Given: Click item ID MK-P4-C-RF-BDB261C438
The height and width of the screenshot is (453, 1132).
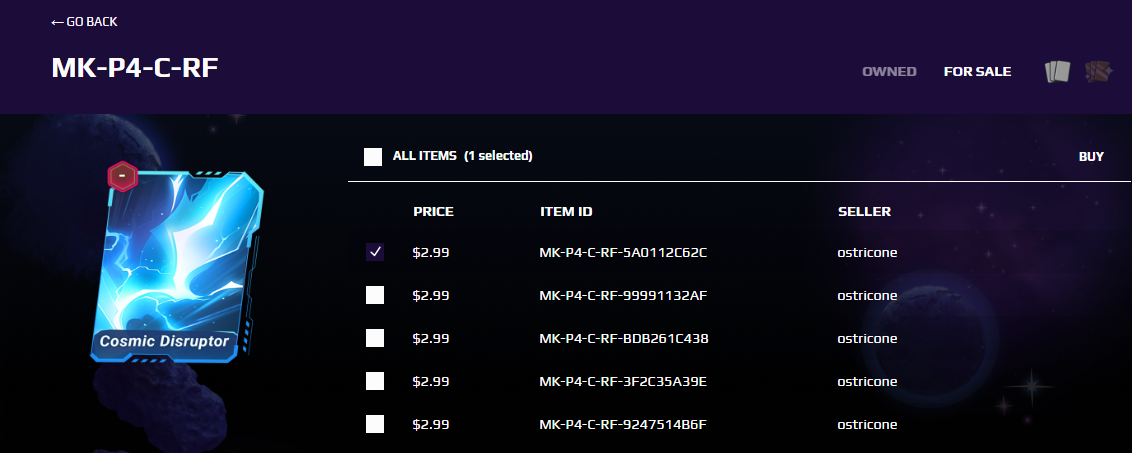Looking at the screenshot, I should coord(624,338).
